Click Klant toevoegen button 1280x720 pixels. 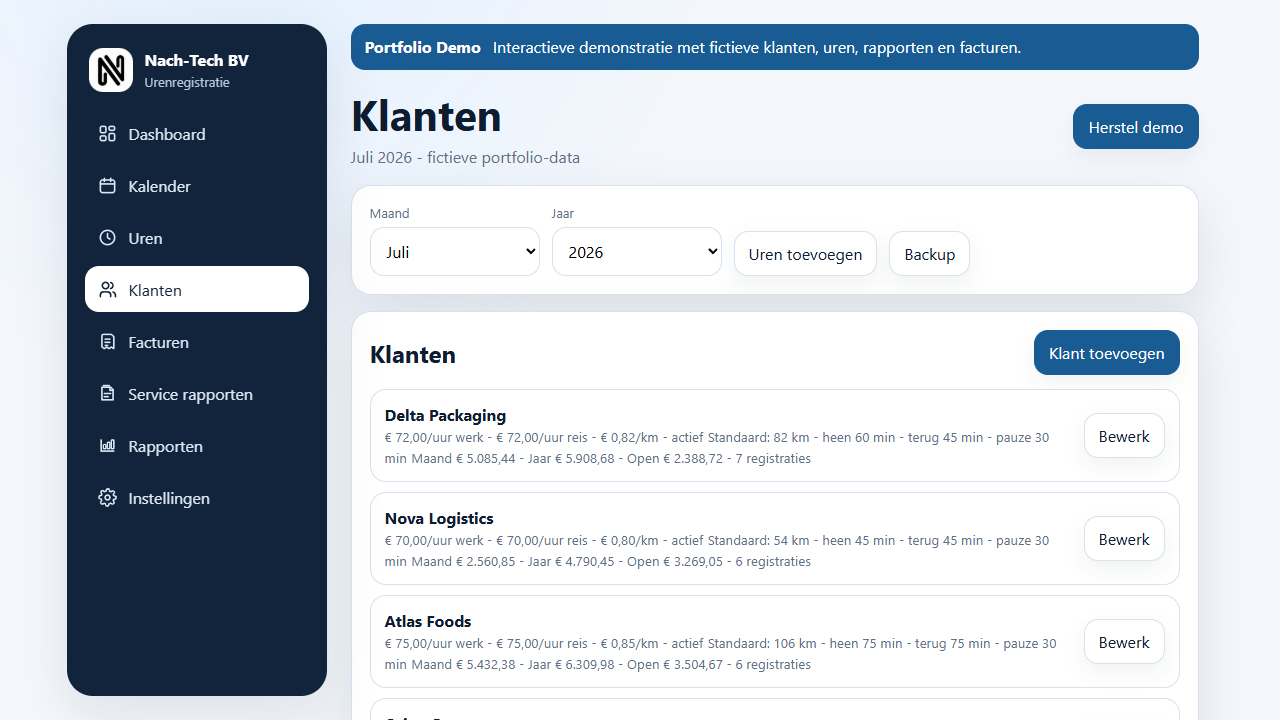(1107, 353)
